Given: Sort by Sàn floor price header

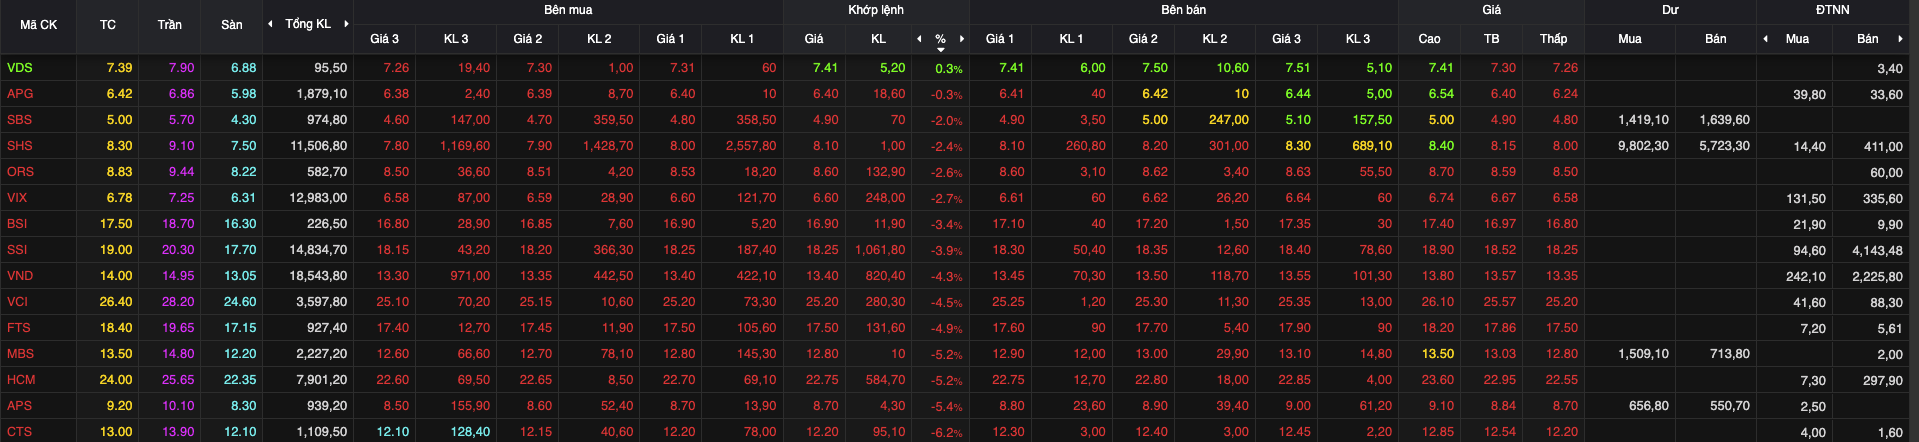Looking at the screenshot, I should (x=232, y=25).
